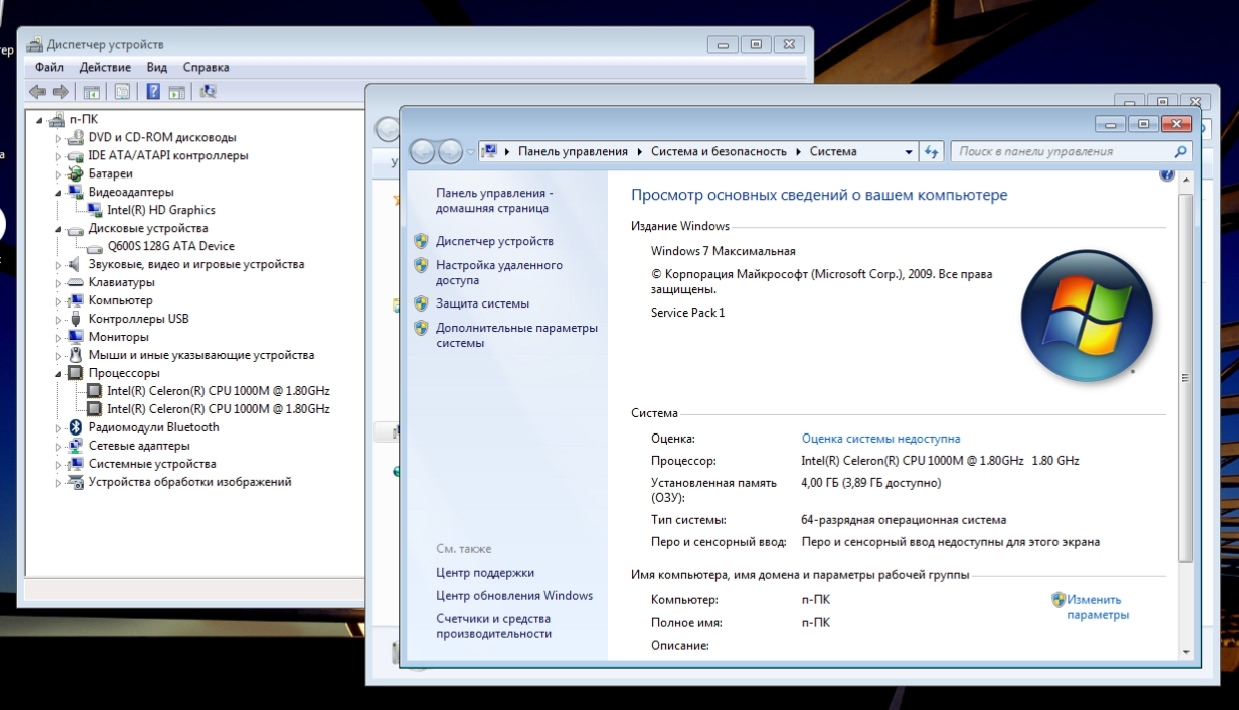This screenshot has width=1239, height=710.
Task: Open the Вид menu in Device Manager
Action: [156, 67]
